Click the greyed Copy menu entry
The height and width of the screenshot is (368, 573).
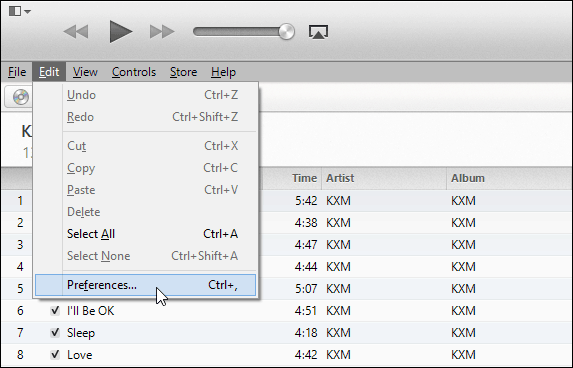pyautogui.click(x=145, y=168)
